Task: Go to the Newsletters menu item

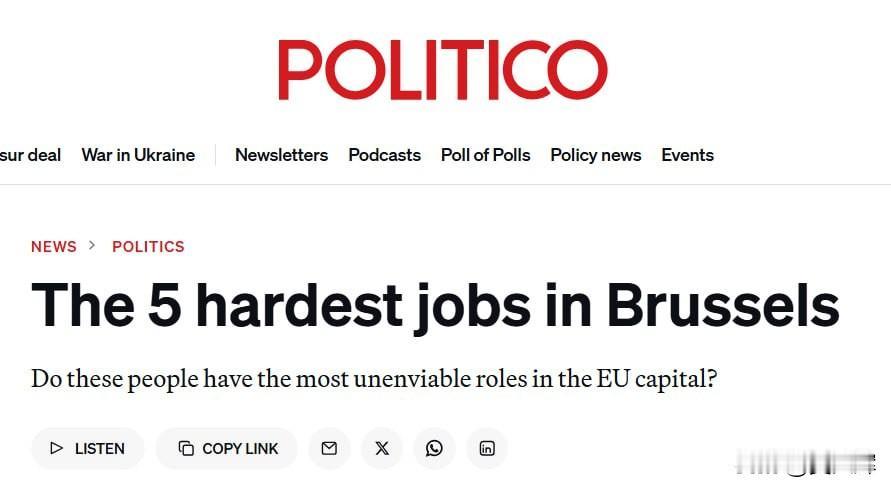Action: [x=281, y=155]
